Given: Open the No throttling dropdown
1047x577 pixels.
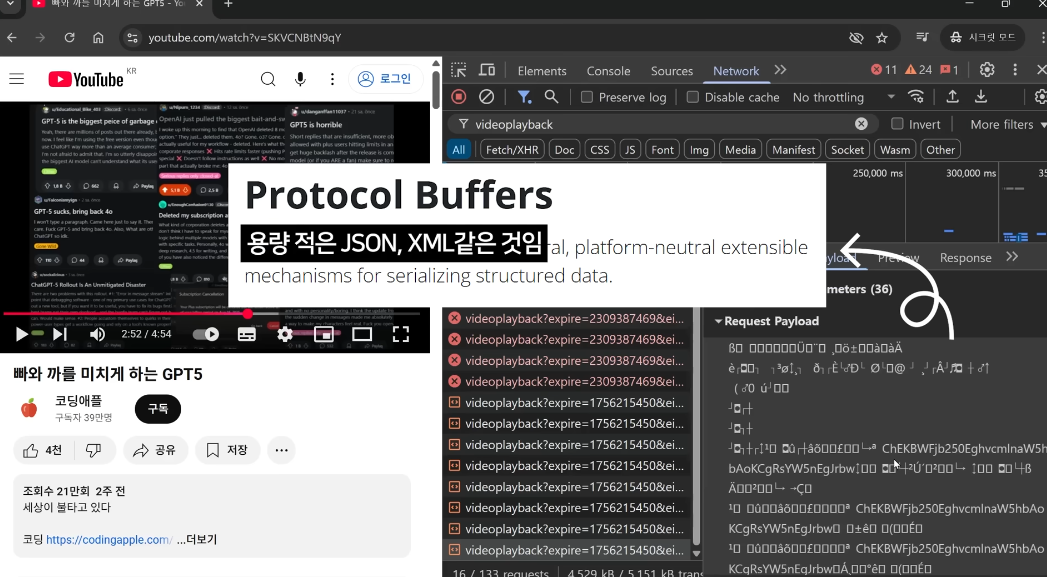Looking at the screenshot, I should pos(843,98).
